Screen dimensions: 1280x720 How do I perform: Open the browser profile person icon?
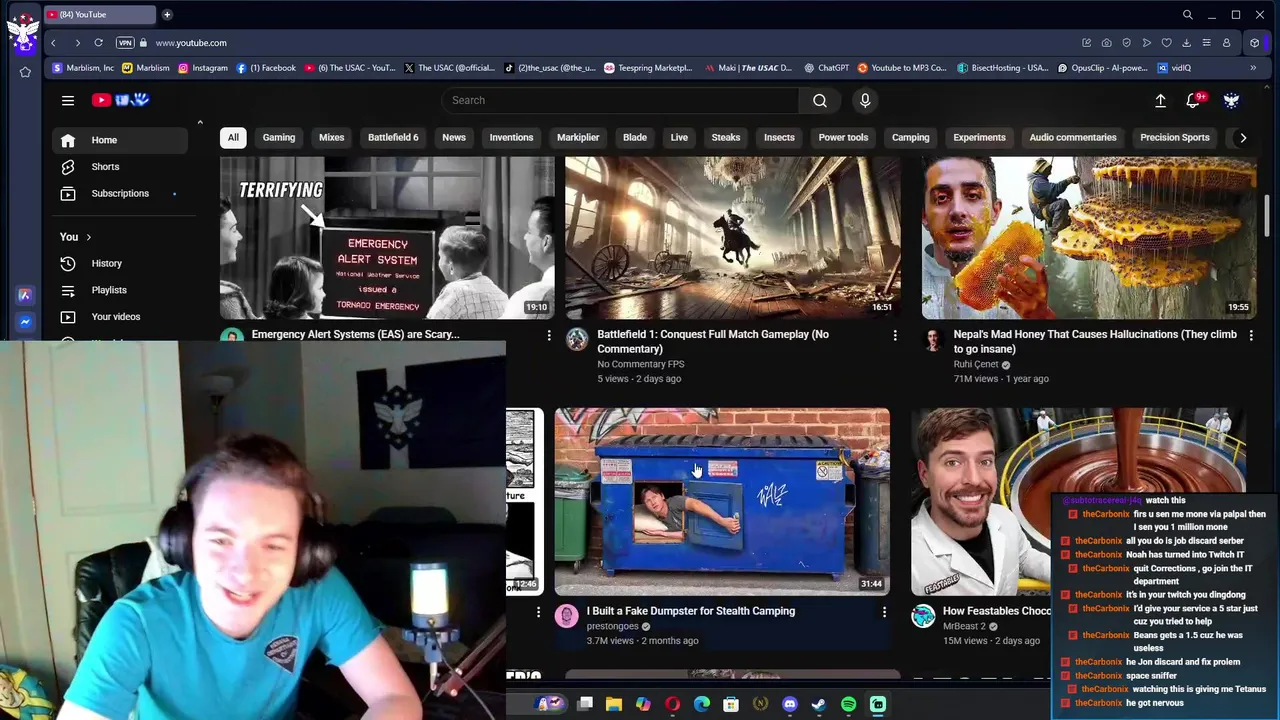tap(1226, 43)
